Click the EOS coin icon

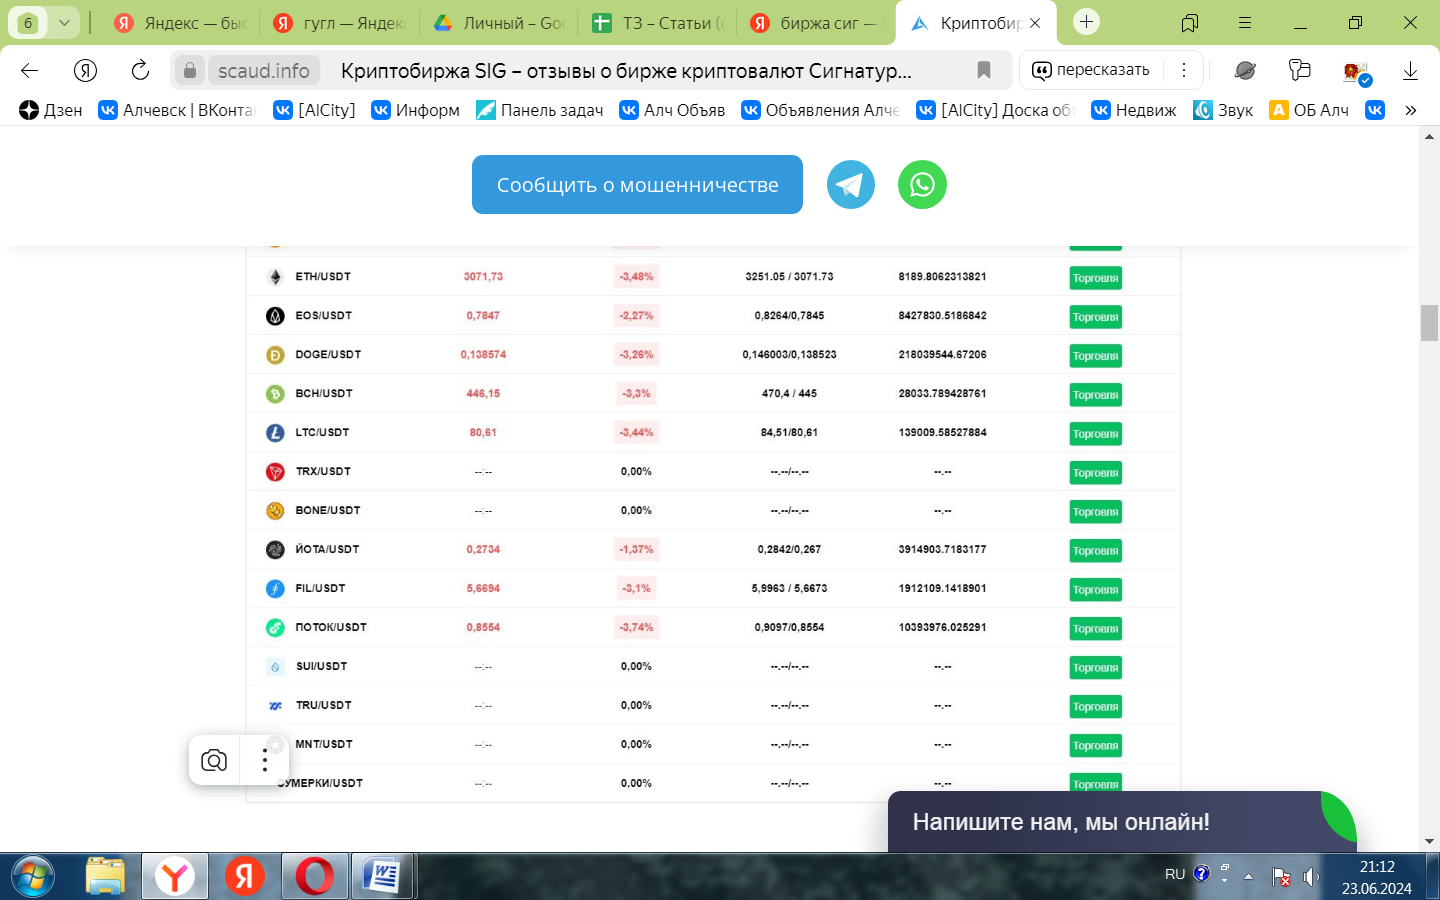[x=275, y=316]
